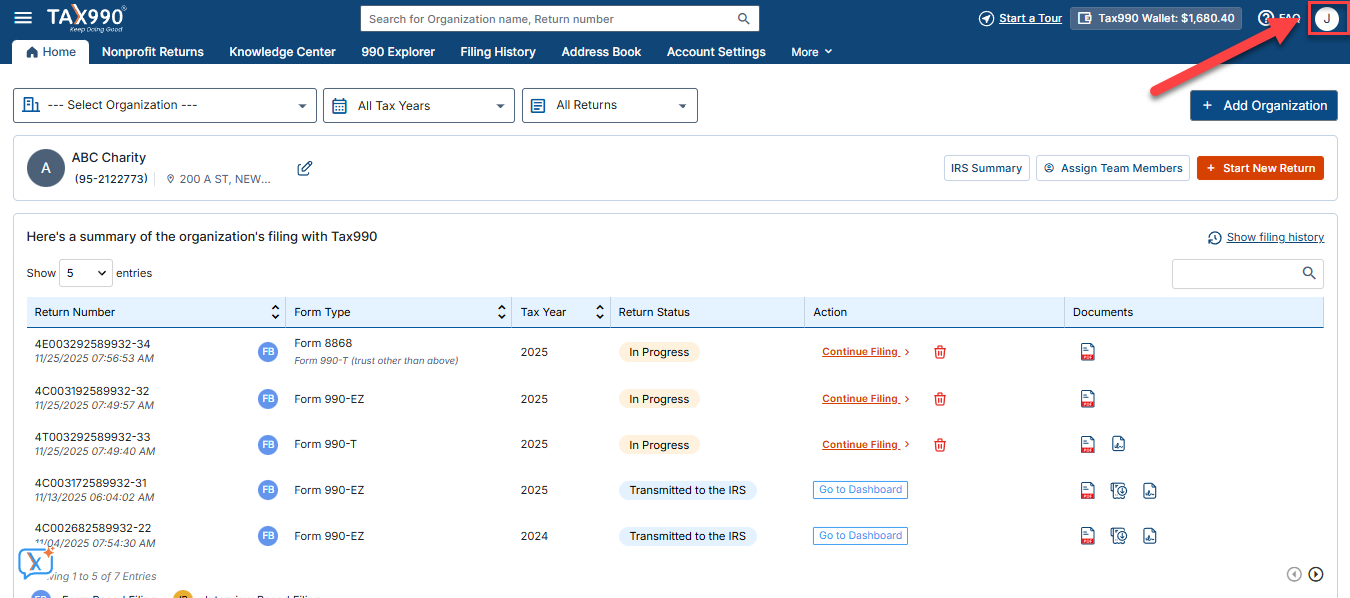Sort the table by Form Type

(x=501, y=312)
